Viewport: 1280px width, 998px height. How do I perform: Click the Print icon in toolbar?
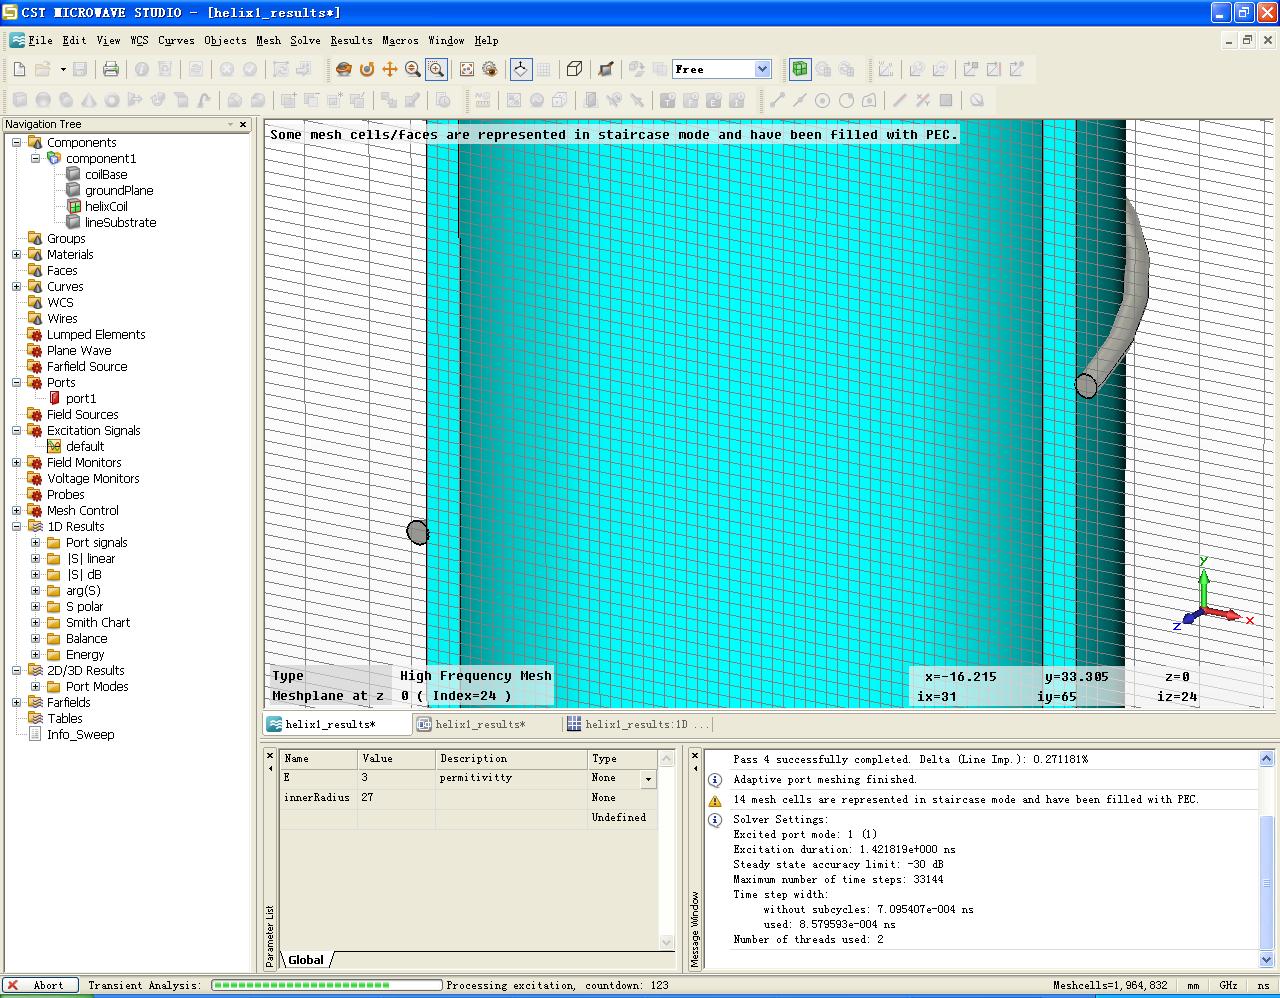111,69
